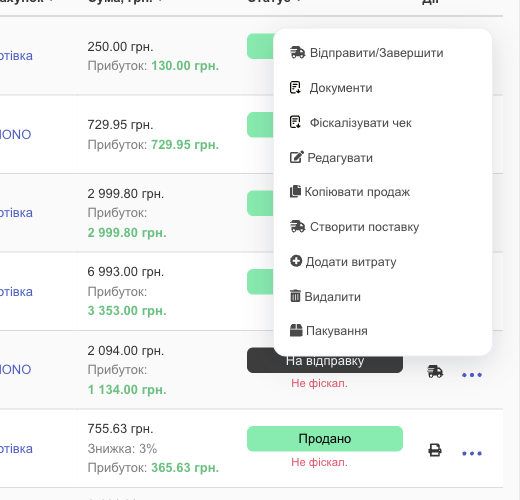520x500 pixels.
Task: Click the 250.00 грн. amount
Action: point(120,47)
